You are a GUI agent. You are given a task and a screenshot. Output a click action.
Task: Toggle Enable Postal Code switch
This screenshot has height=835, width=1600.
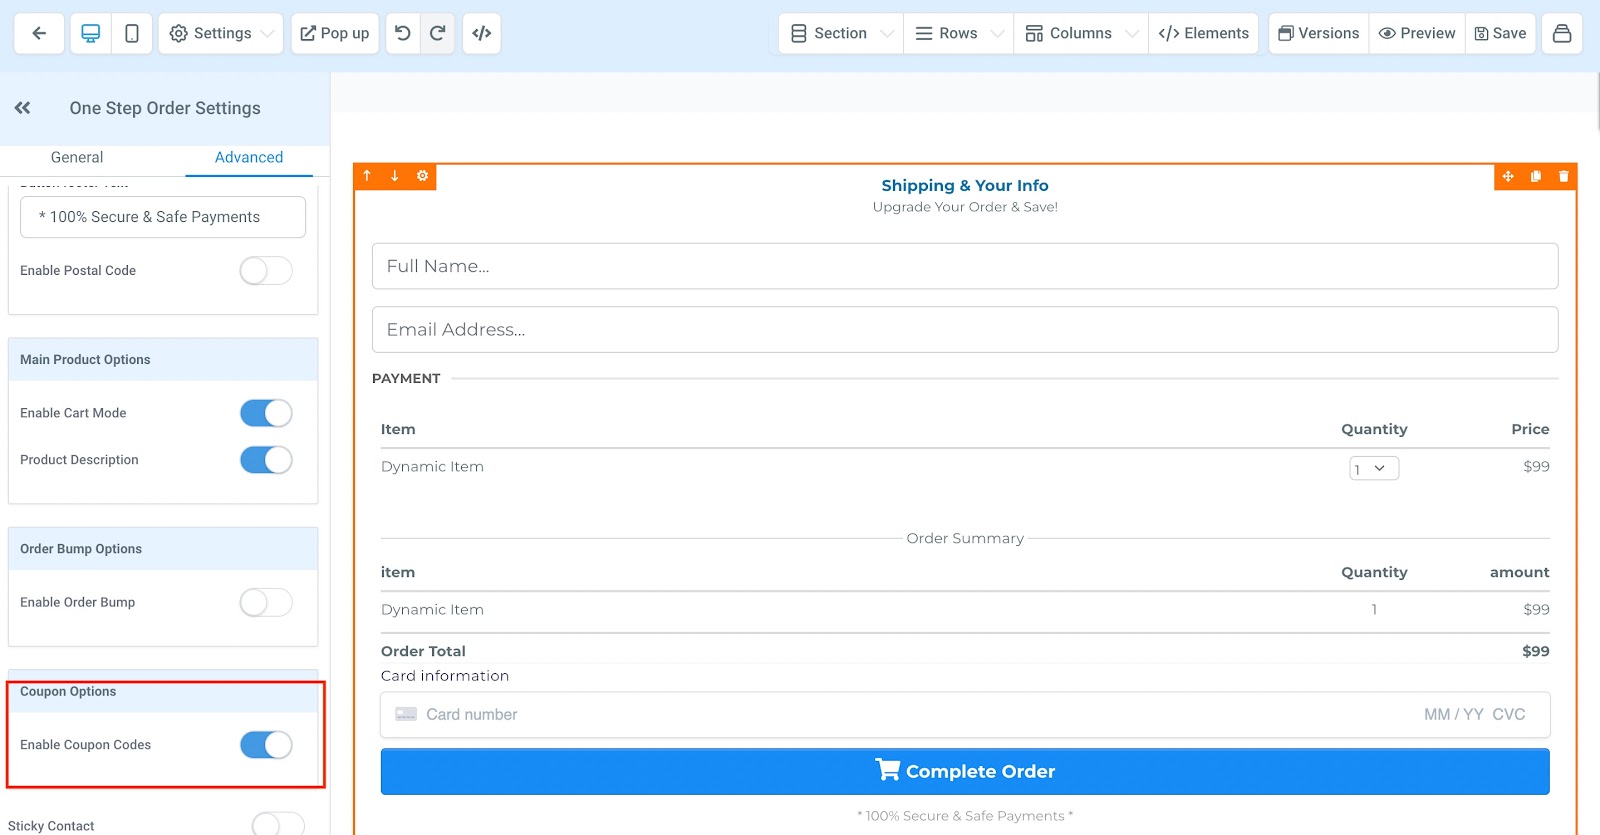tap(266, 271)
